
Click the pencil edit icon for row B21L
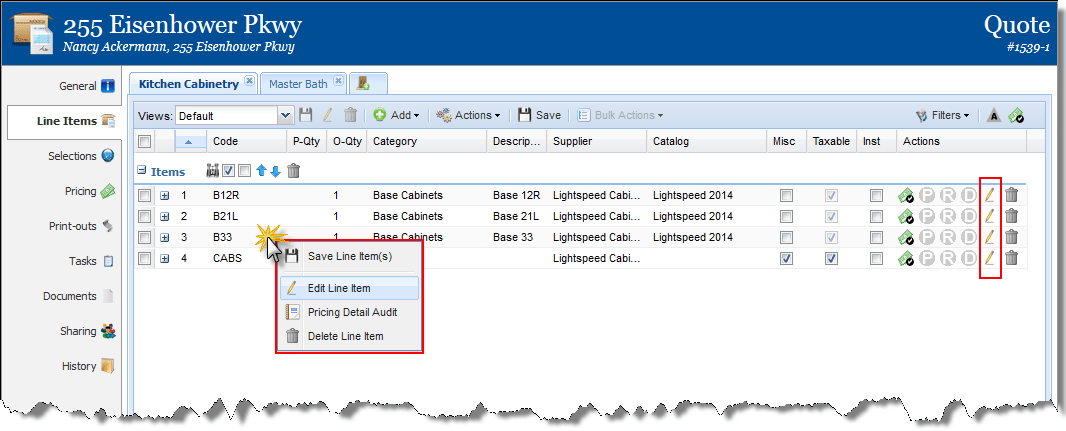[990, 216]
